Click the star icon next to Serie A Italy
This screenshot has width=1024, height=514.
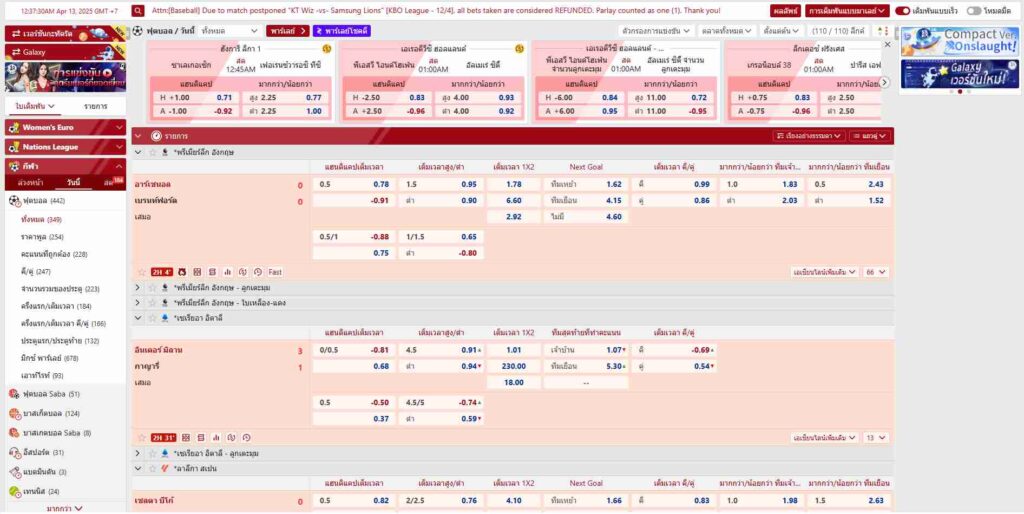click(x=153, y=317)
